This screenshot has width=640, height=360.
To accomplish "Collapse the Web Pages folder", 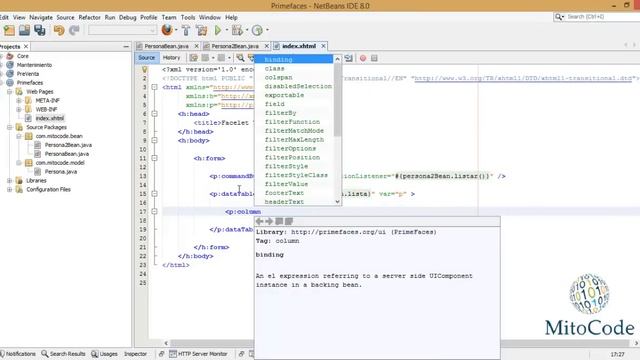I will [x=9, y=92].
